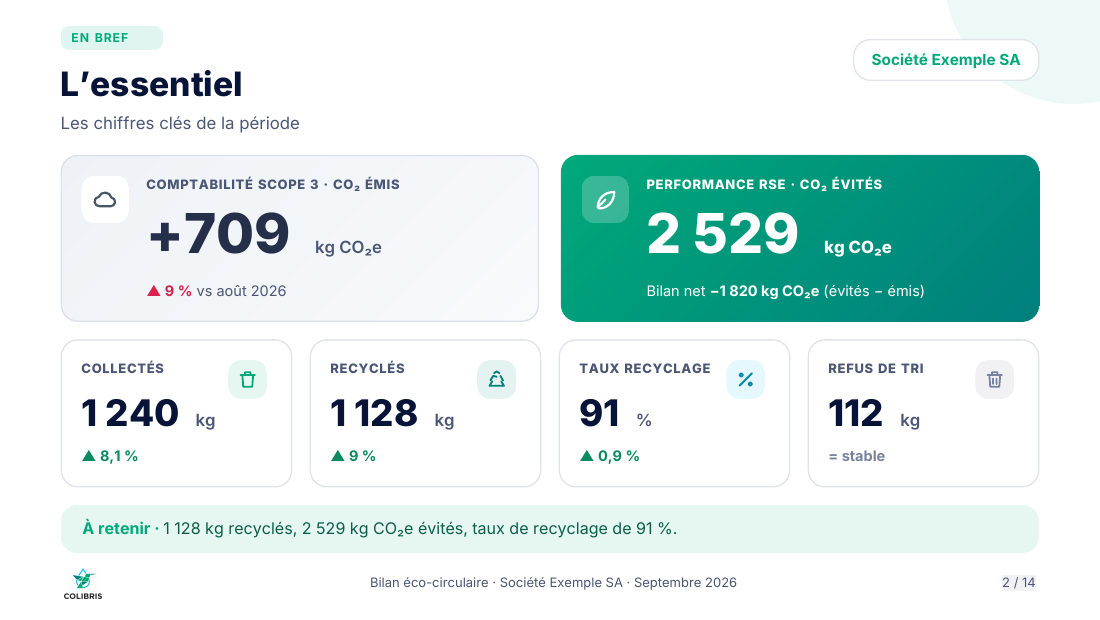
Task: Click the 1 240 kg collected value
Action: pyautogui.click(x=148, y=413)
